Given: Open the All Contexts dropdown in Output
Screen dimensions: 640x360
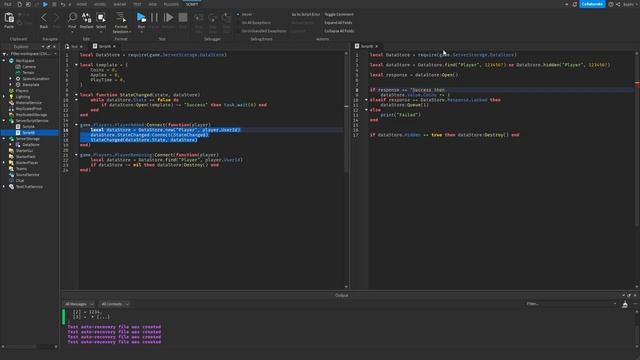Looking at the screenshot, I should coord(115,304).
